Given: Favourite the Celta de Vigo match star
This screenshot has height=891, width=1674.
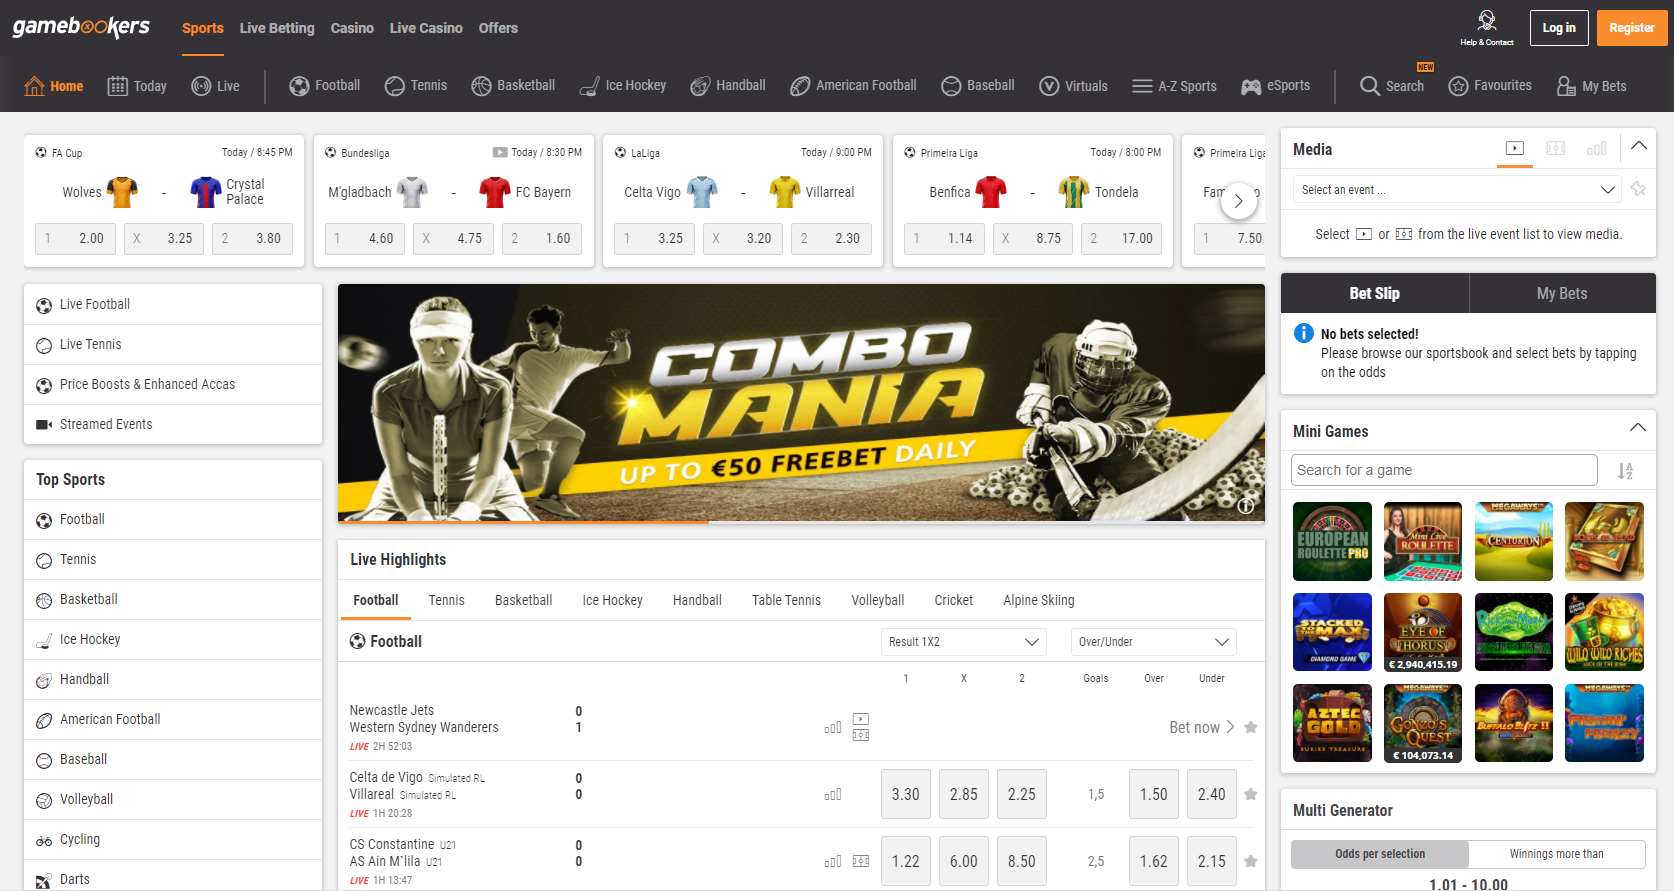Looking at the screenshot, I should pyautogui.click(x=1250, y=794).
